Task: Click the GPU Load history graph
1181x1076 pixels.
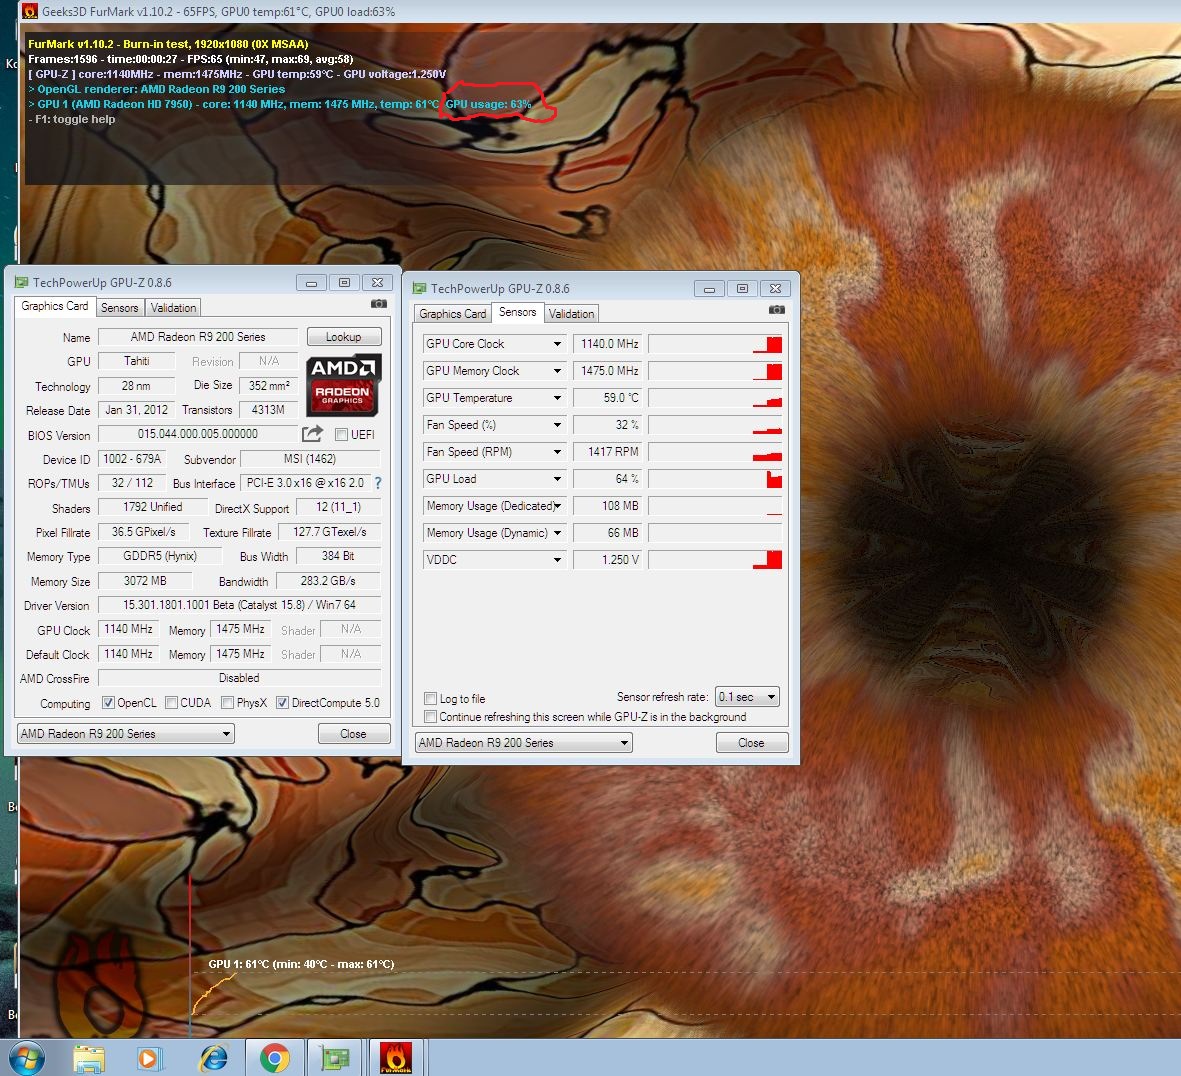Action: (x=715, y=479)
